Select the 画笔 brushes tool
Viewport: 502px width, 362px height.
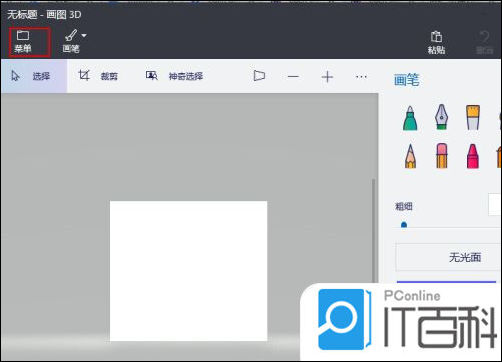(71, 41)
